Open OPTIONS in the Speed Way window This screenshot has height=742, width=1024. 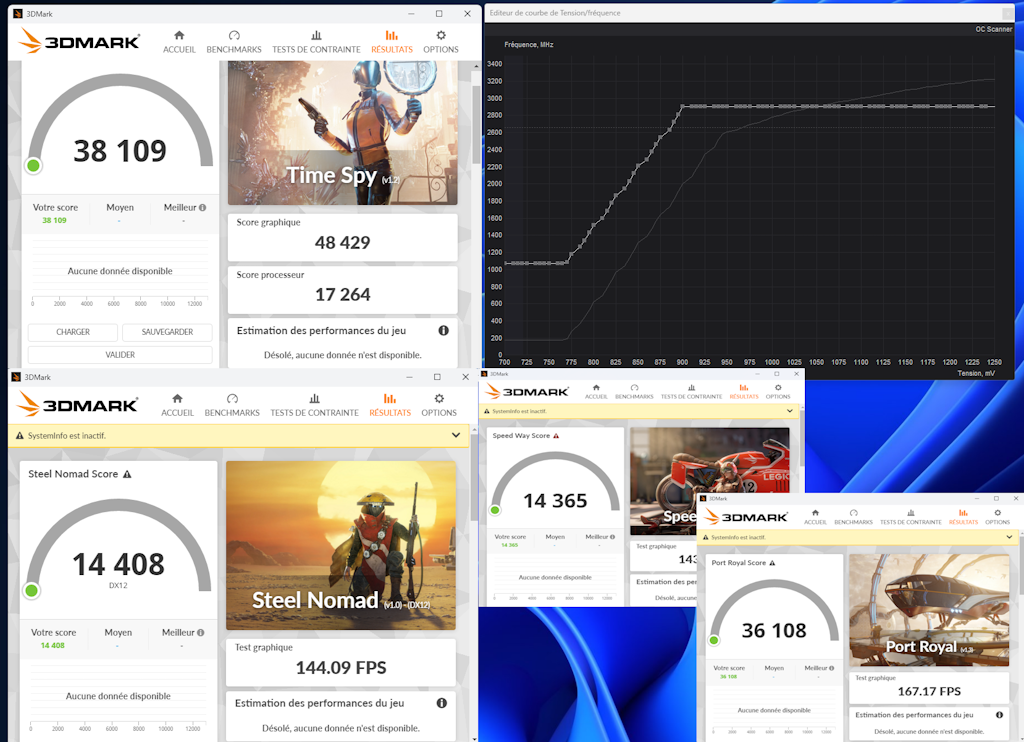778,392
